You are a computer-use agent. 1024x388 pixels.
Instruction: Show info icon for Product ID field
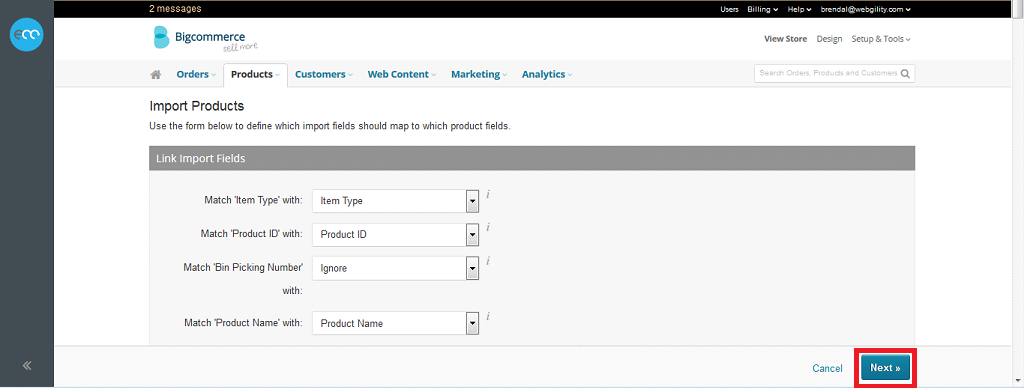click(488, 227)
